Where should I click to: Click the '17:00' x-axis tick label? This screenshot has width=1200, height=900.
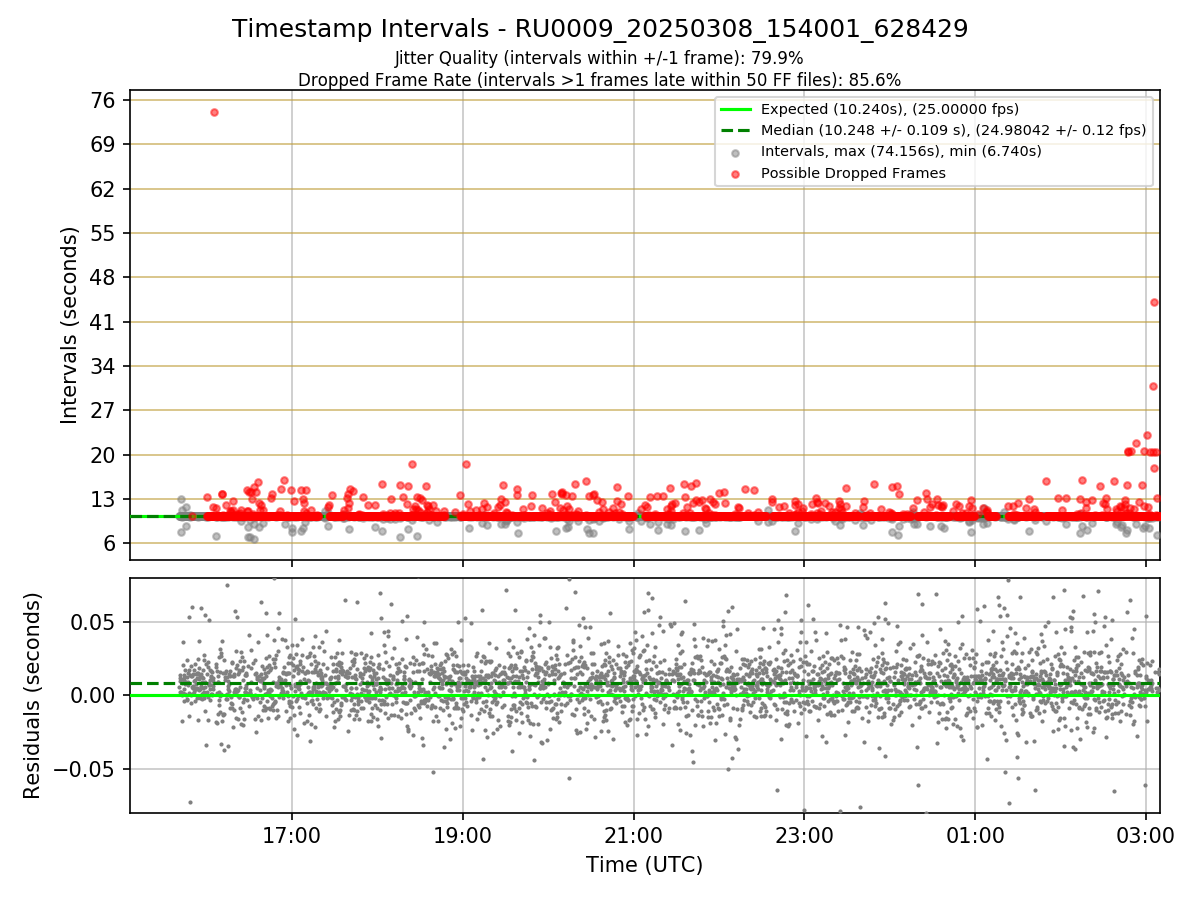point(292,834)
